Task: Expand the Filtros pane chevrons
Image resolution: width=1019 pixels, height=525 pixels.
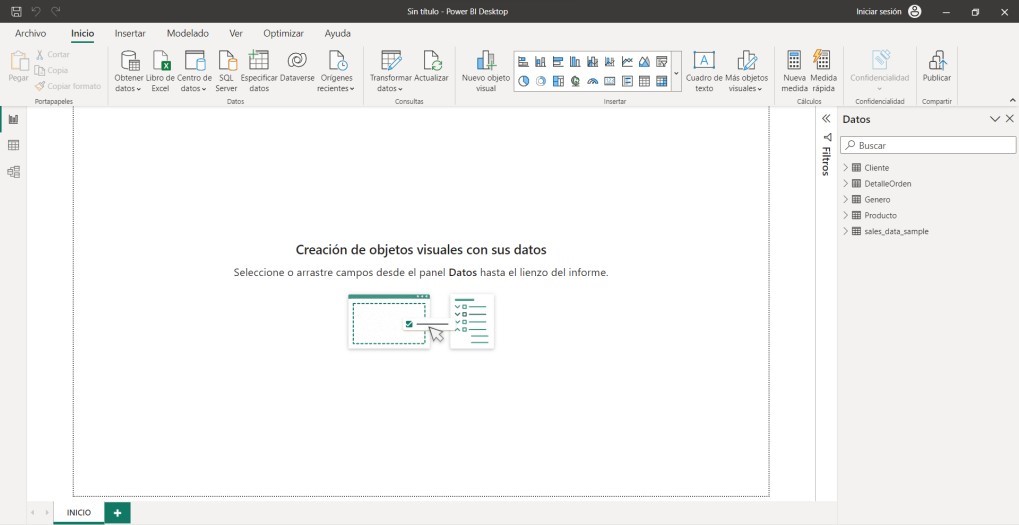Action: pos(826,118)
